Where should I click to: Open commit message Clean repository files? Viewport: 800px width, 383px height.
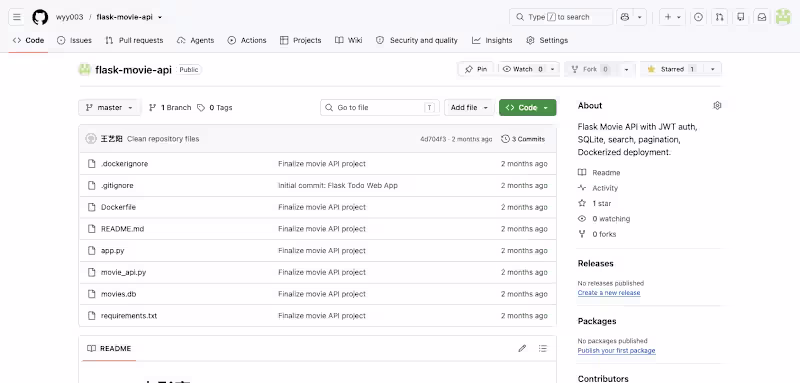click(163, 139)
